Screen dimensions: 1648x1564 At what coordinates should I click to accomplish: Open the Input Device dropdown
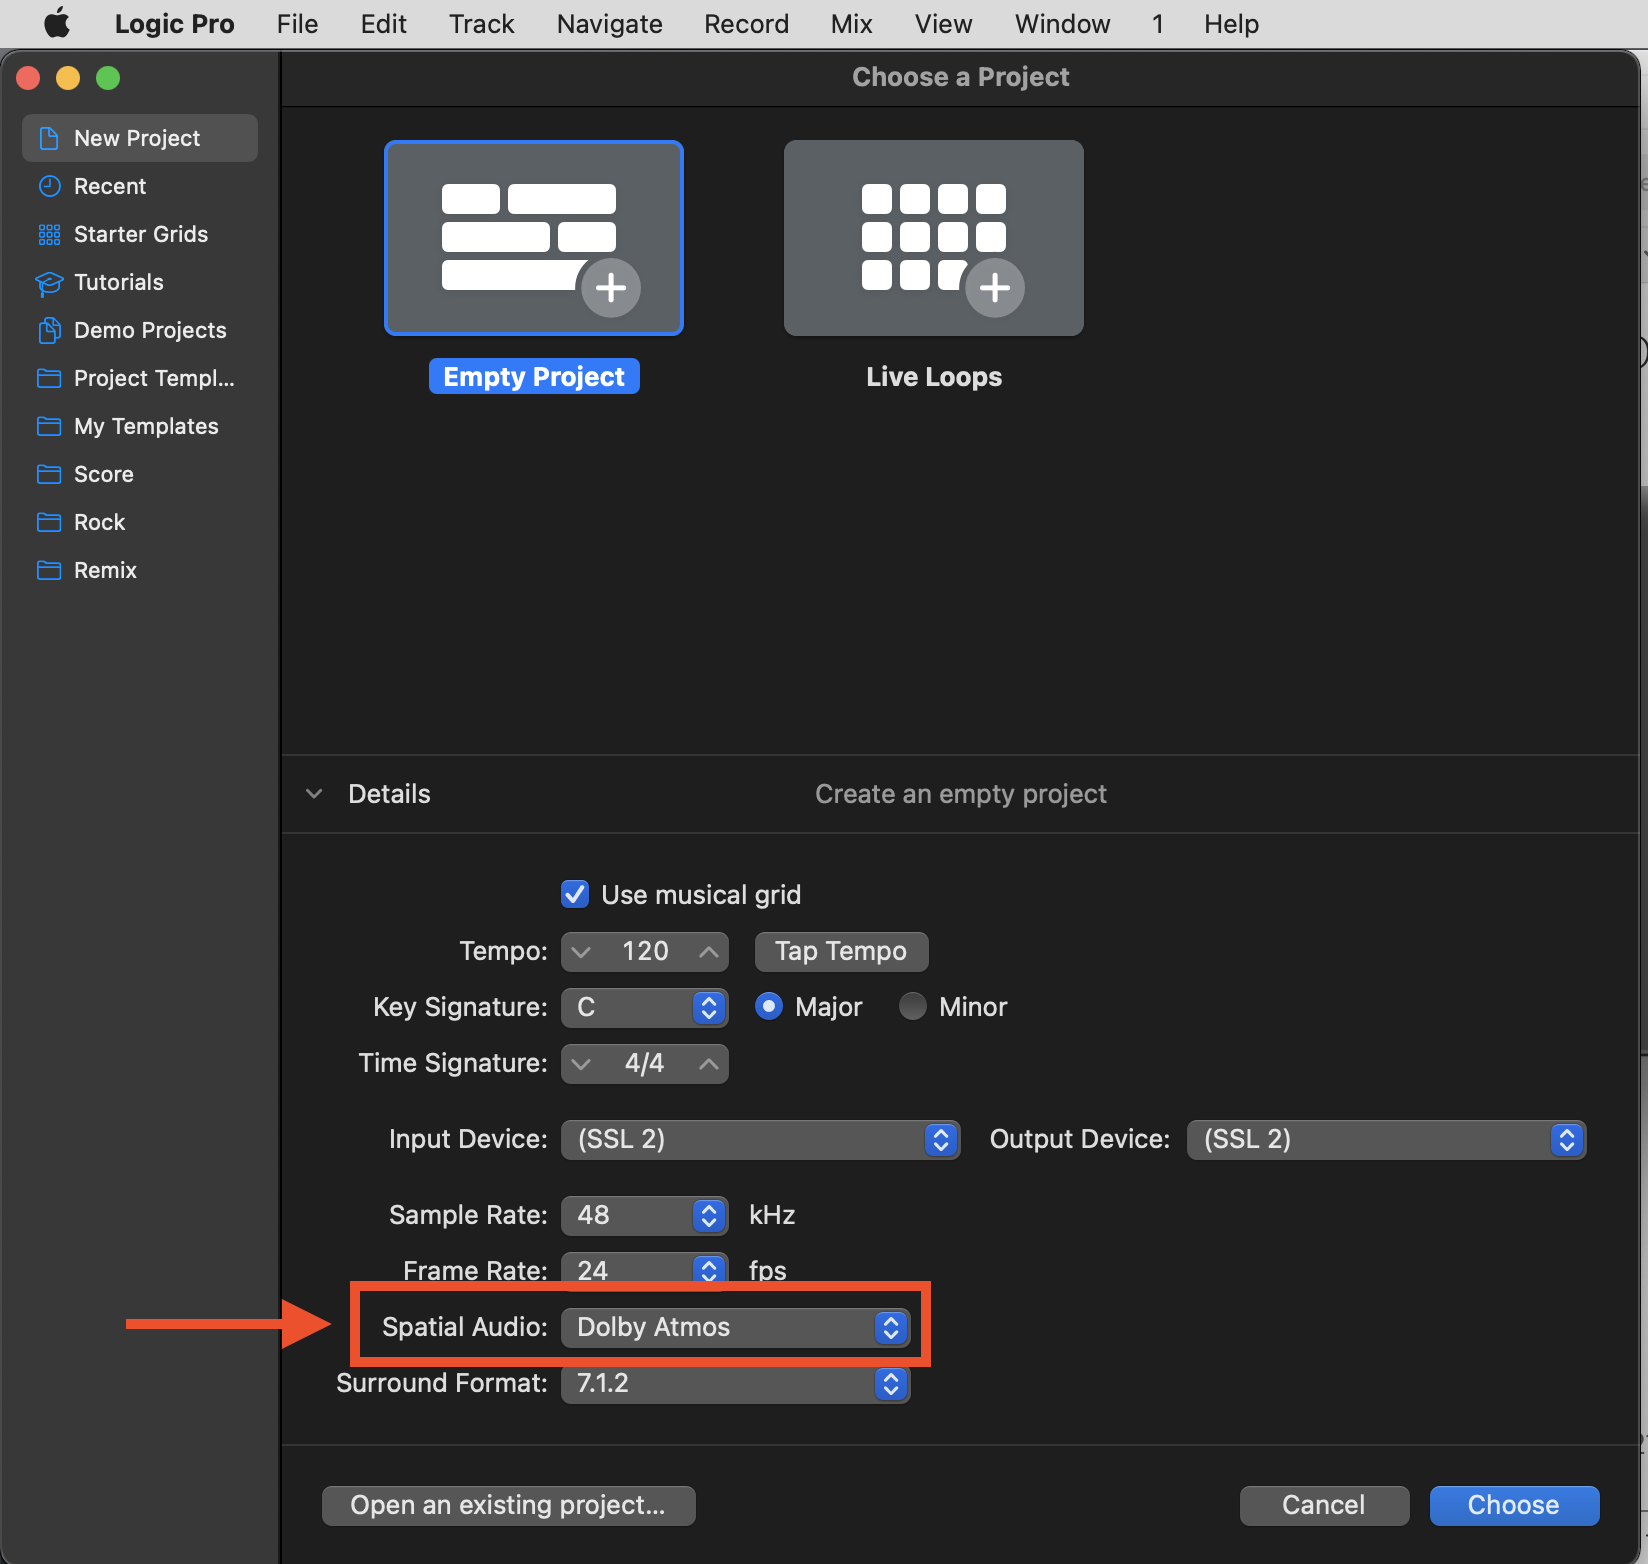coord(760,1139)
